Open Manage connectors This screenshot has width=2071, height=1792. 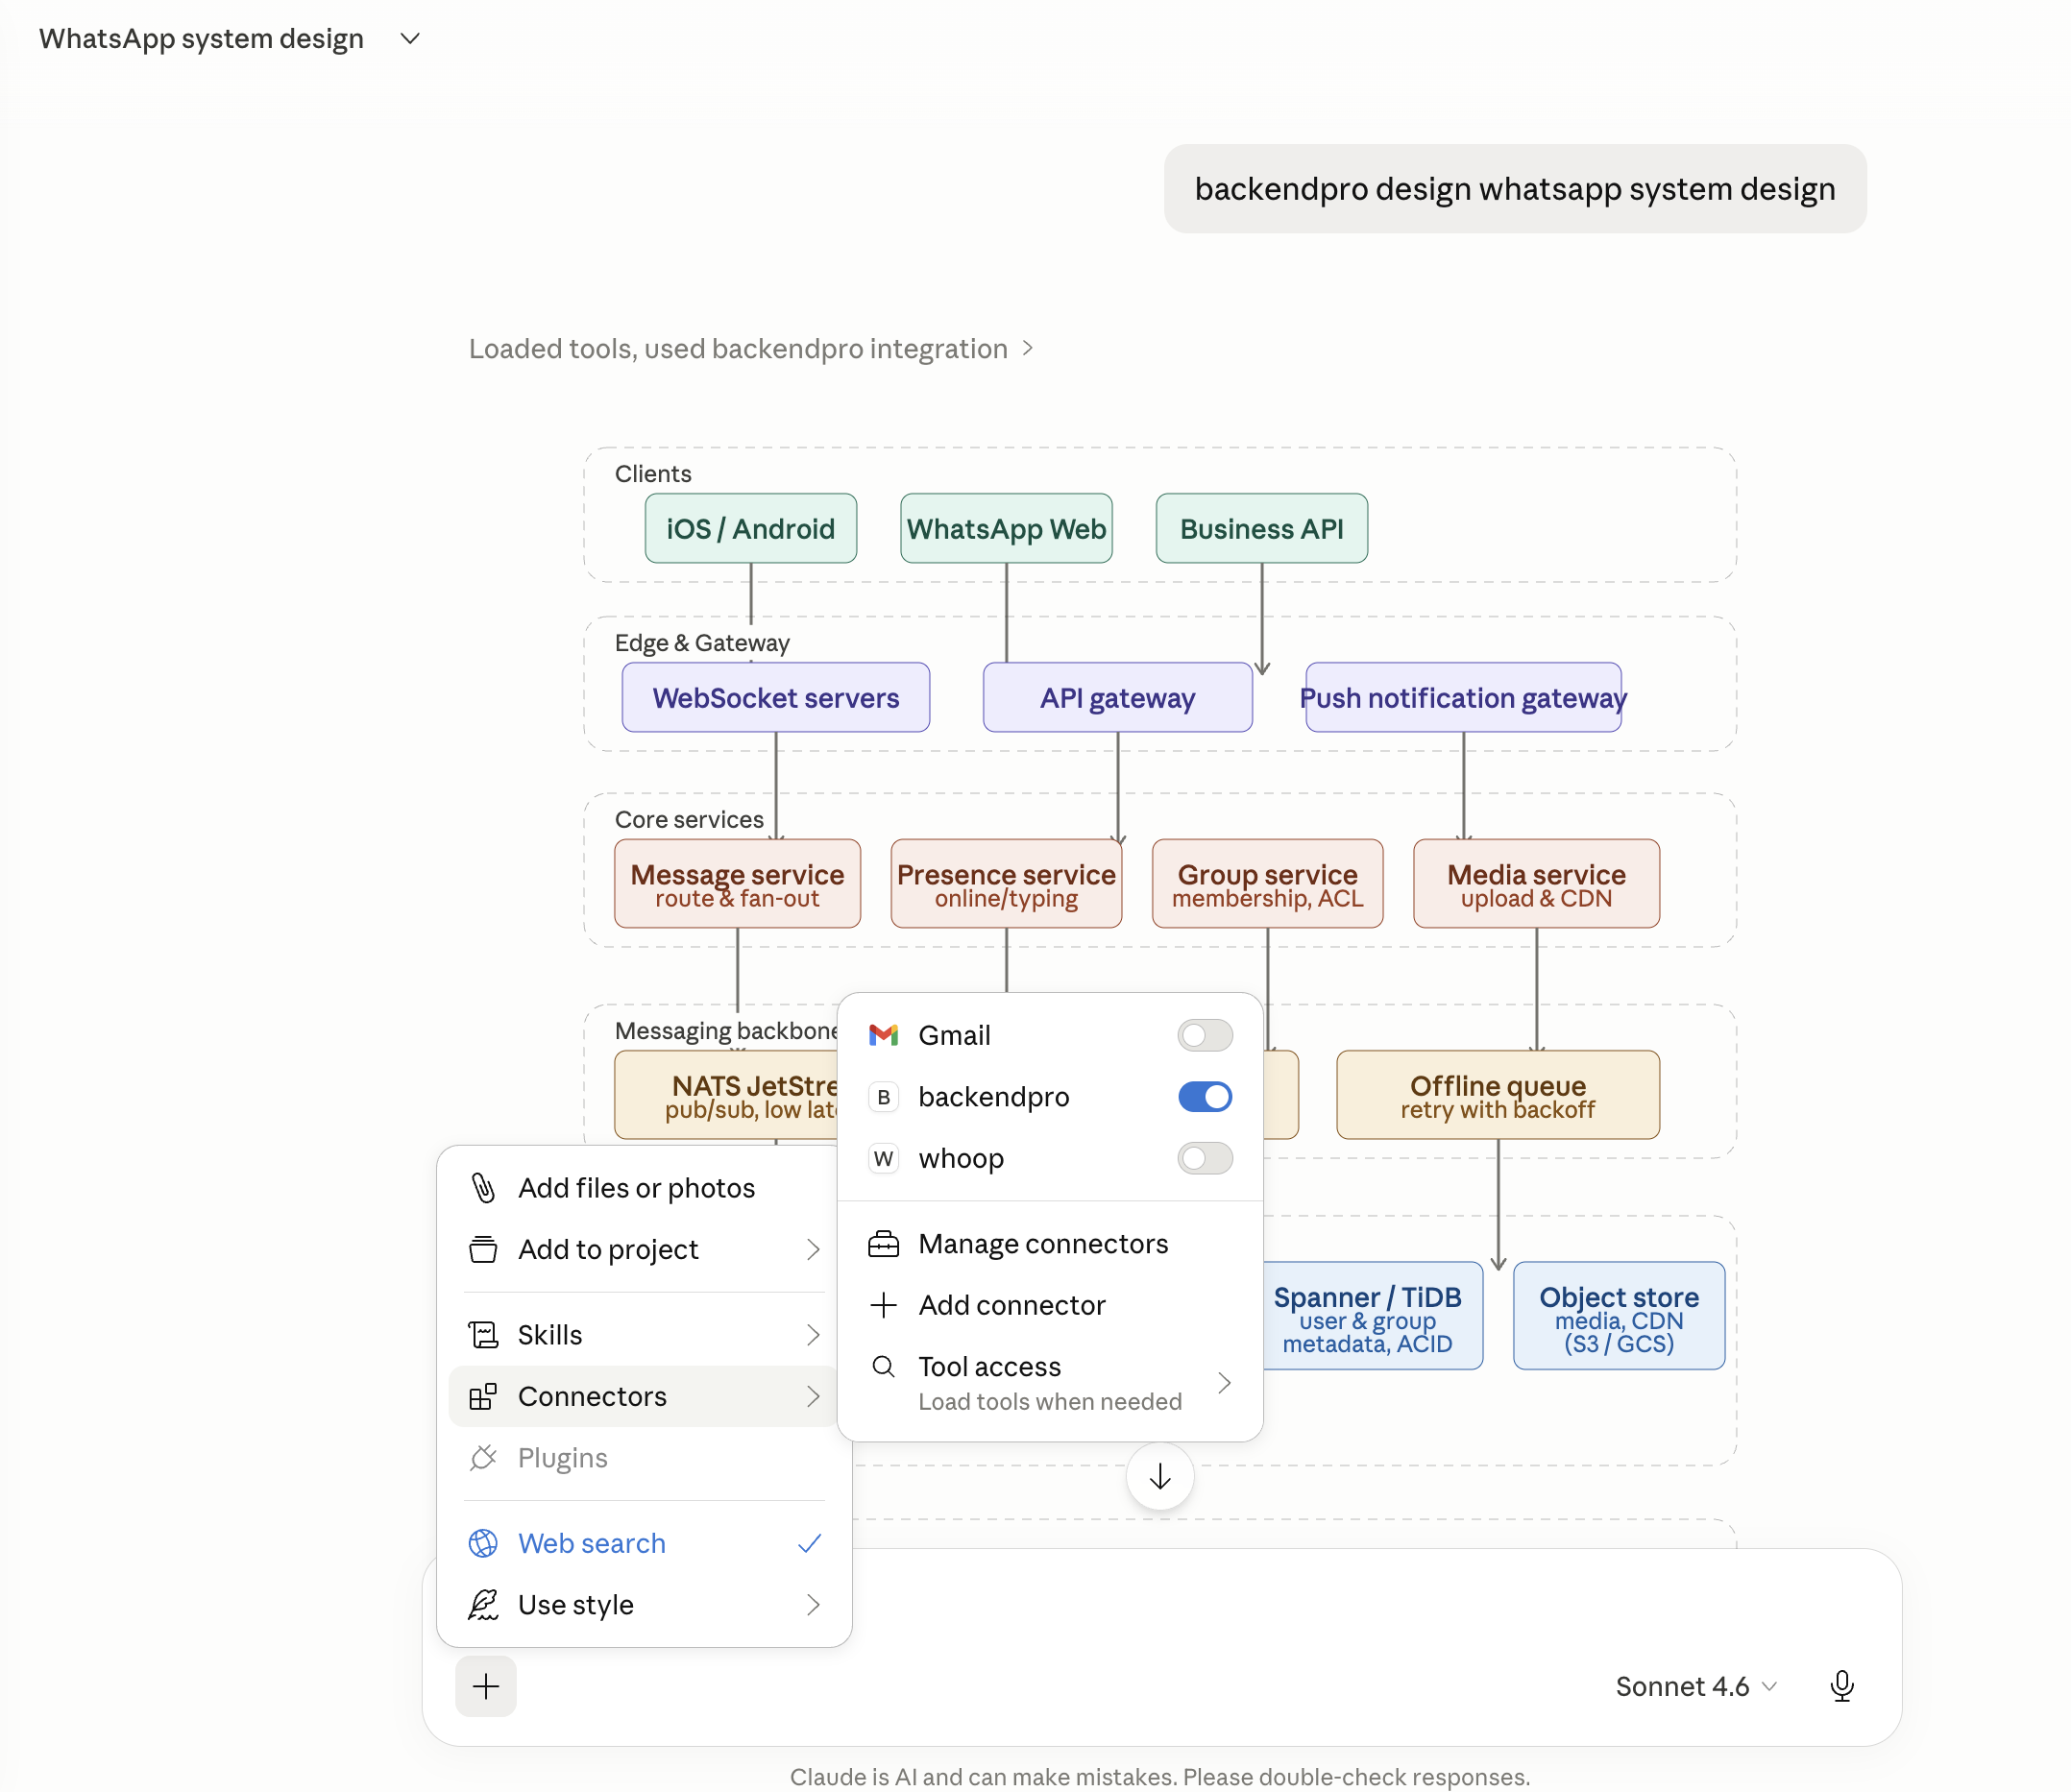[1050, 1244]
